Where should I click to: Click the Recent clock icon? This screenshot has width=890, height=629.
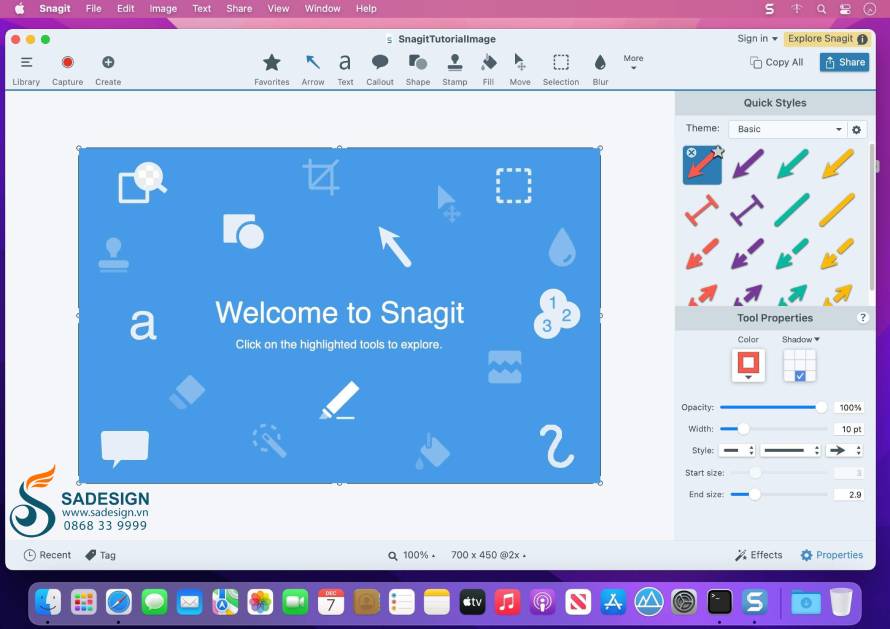[x=30, y=555]
